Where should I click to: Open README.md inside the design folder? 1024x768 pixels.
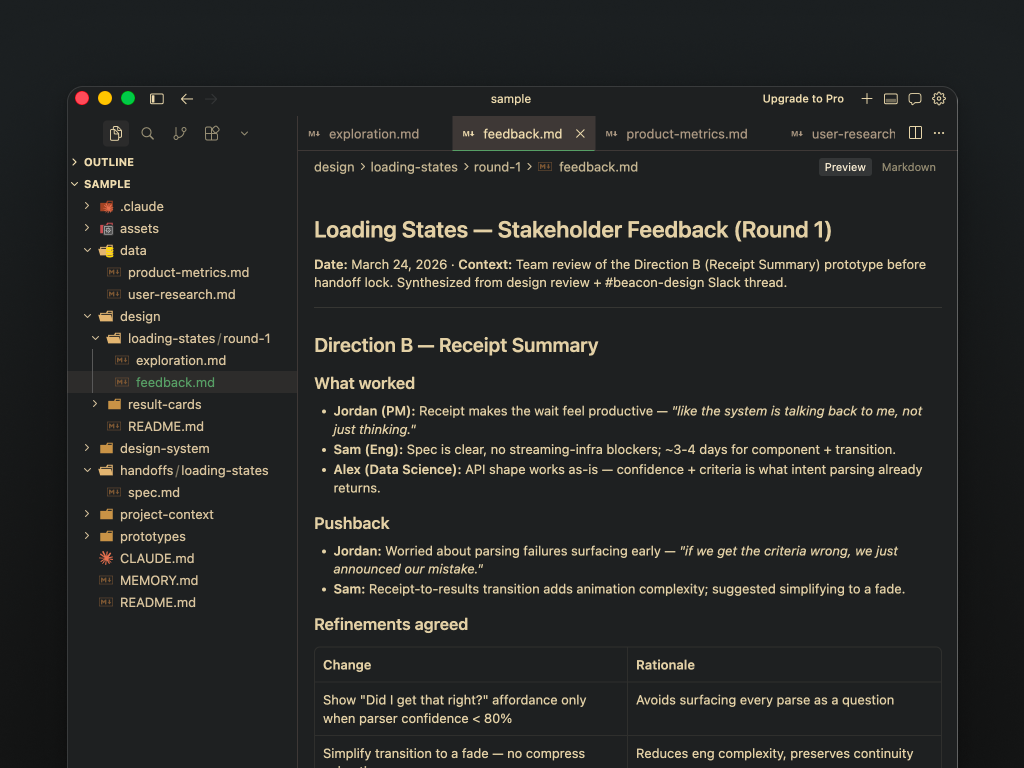point(183,426)
